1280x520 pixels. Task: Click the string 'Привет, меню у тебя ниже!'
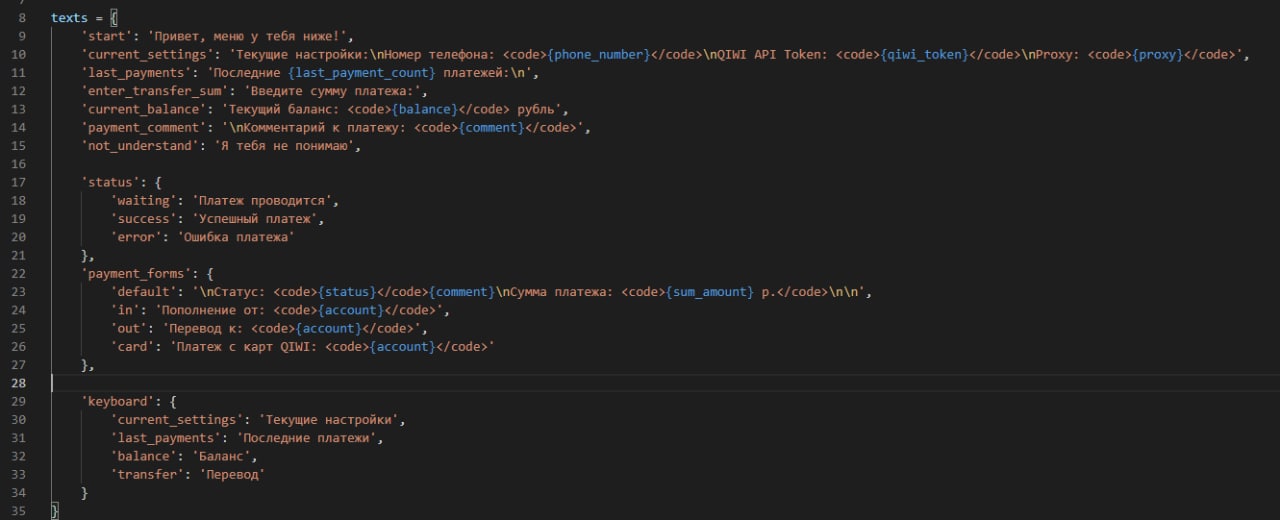click(x=246, y=36)
